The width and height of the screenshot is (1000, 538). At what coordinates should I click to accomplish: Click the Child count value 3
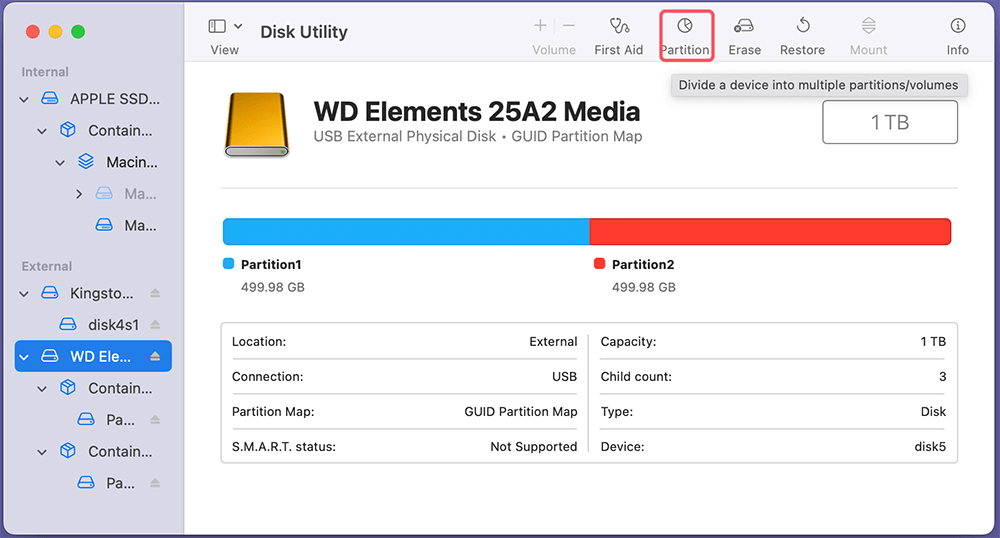(943, 377)
